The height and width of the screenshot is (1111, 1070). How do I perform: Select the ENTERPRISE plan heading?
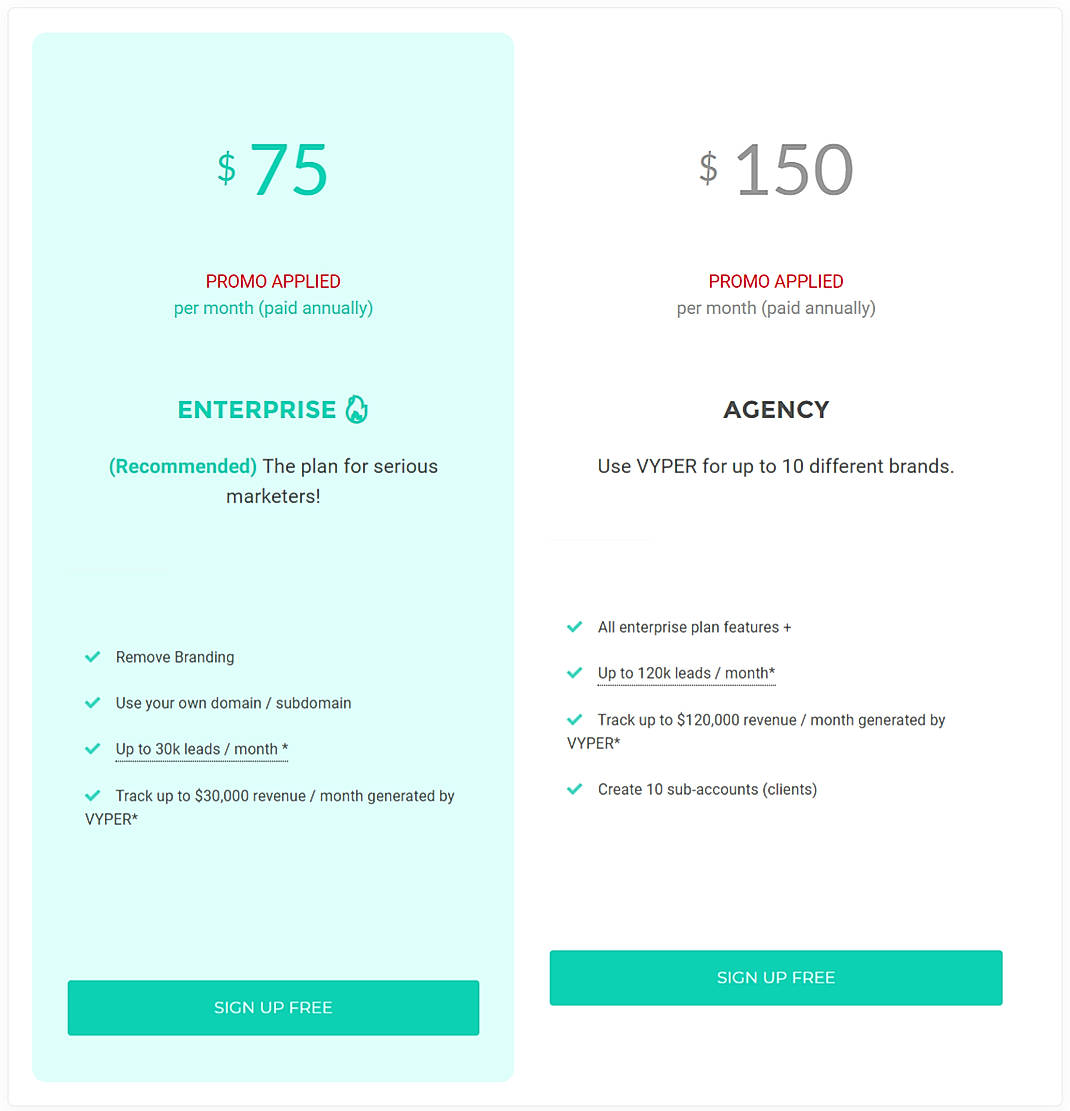[257, 409]
